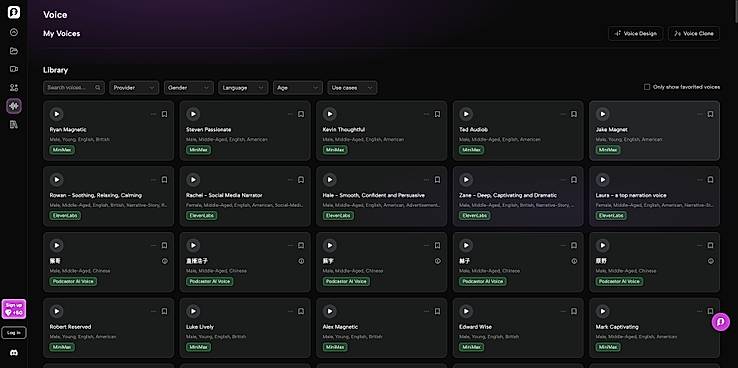Play the Luke Lively voice sample
Viewport: 738px width, 368px height.
click(193, 311)
